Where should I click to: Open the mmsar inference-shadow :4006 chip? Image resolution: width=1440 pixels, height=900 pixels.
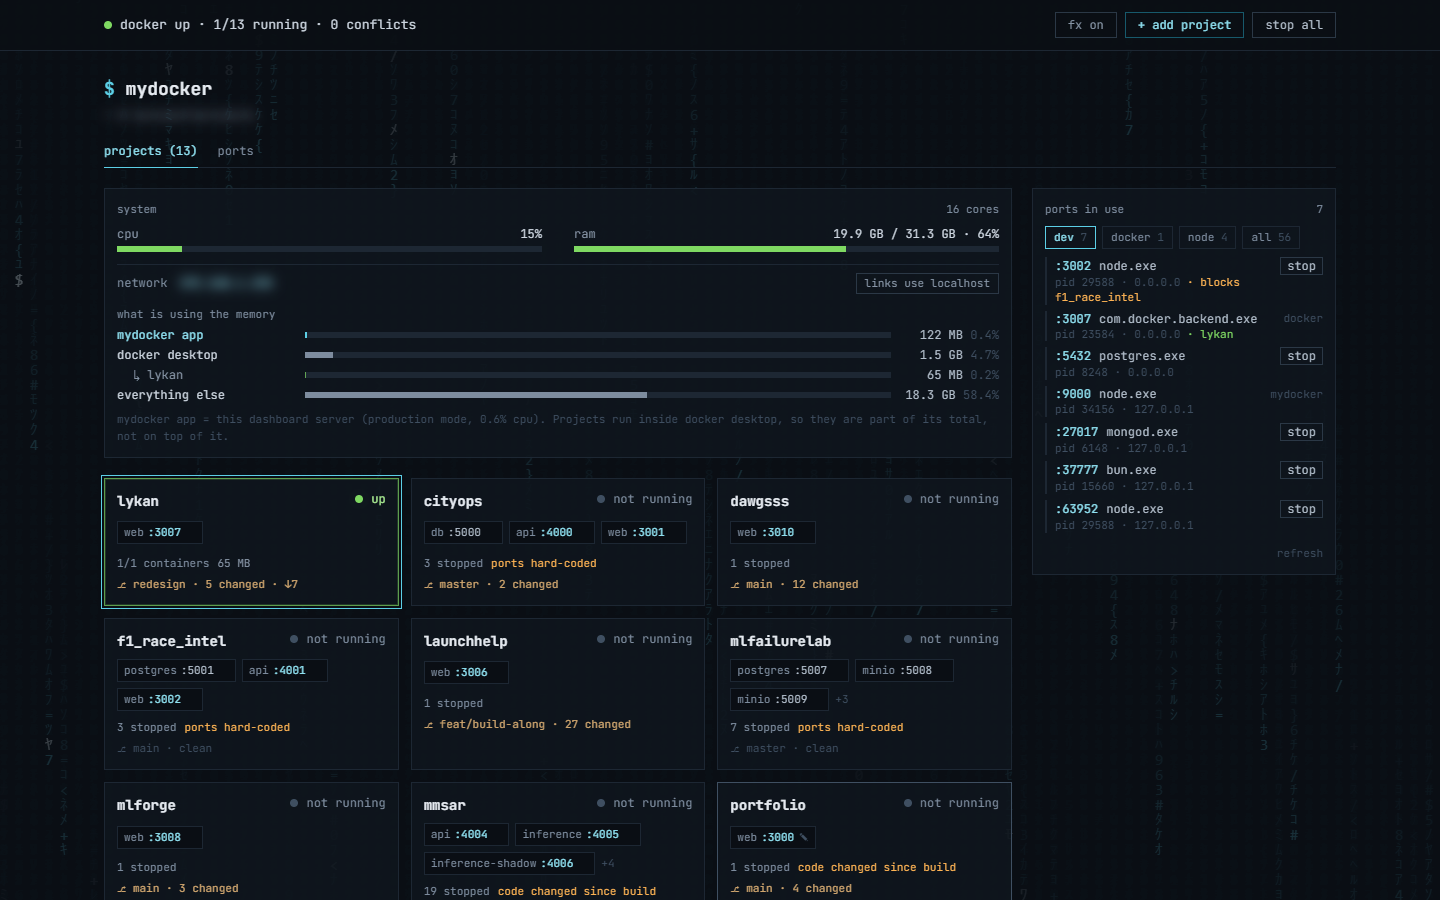coord(510,864)
